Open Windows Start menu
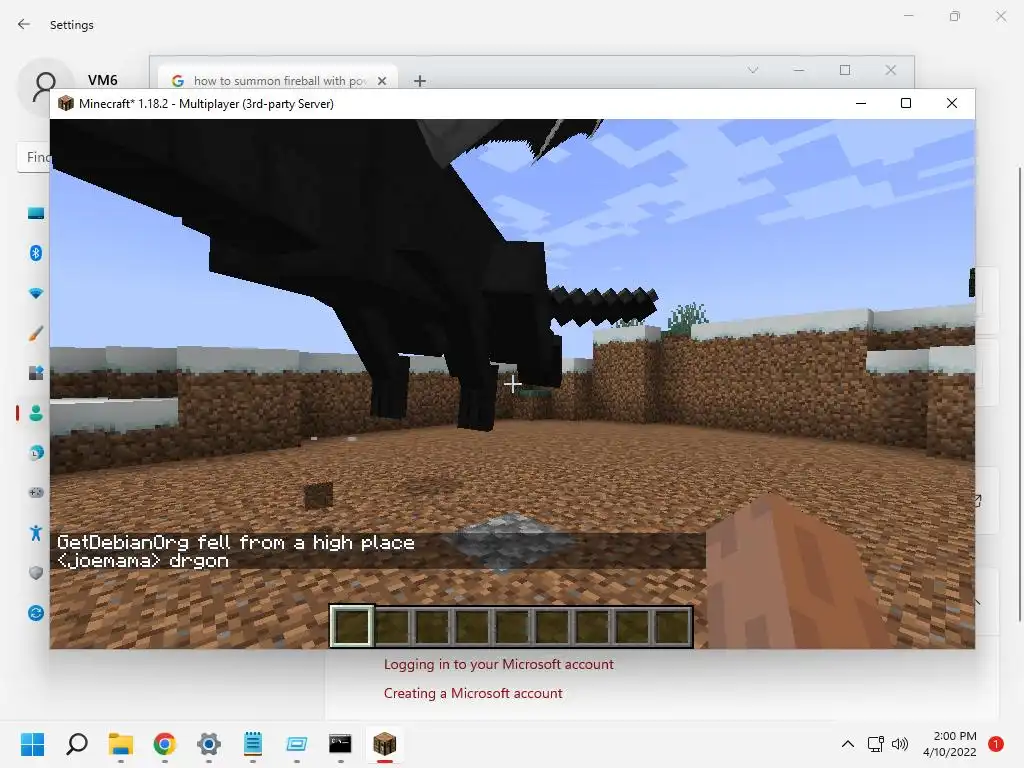1024x768 pixels. point(33,744)
